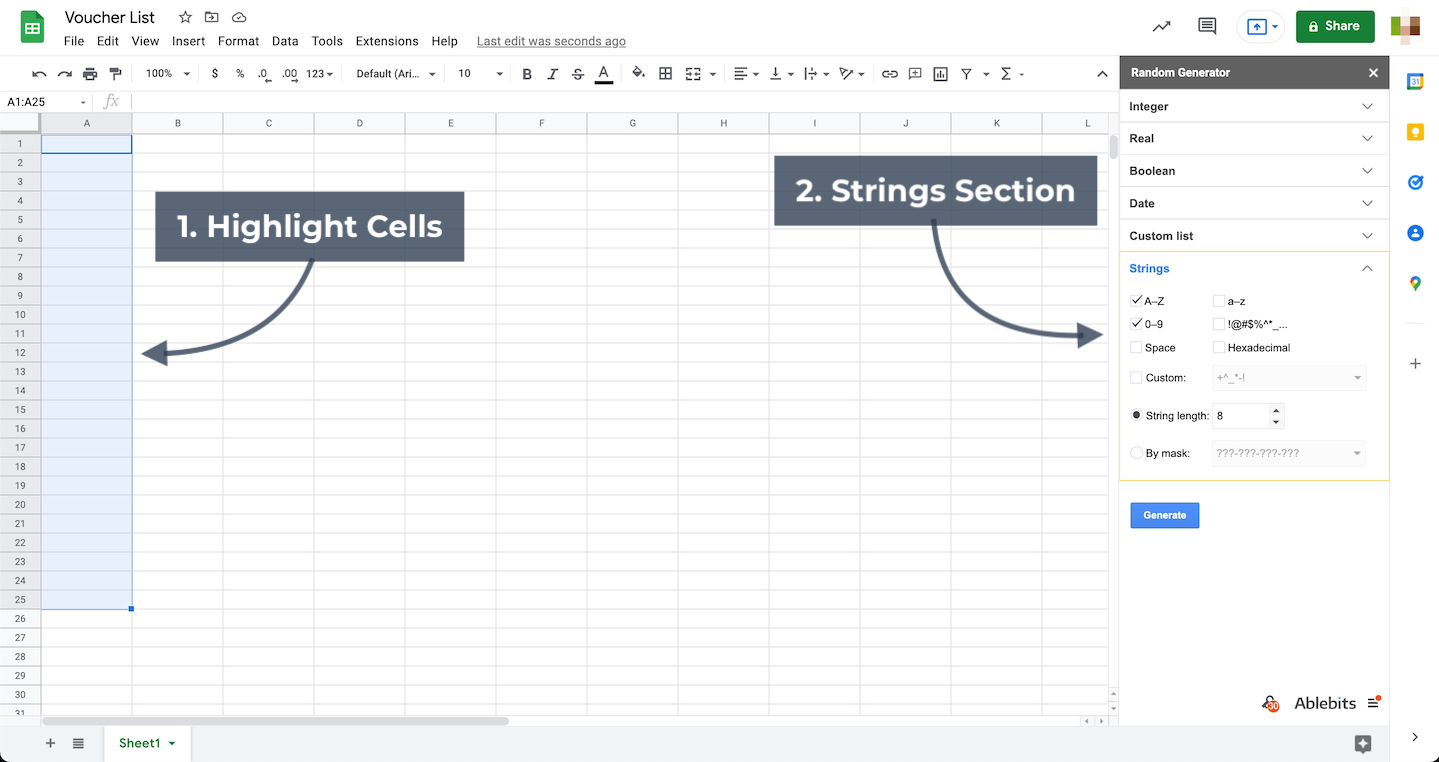
Task: Select the Paint format tool
Action: coord(115,74)
